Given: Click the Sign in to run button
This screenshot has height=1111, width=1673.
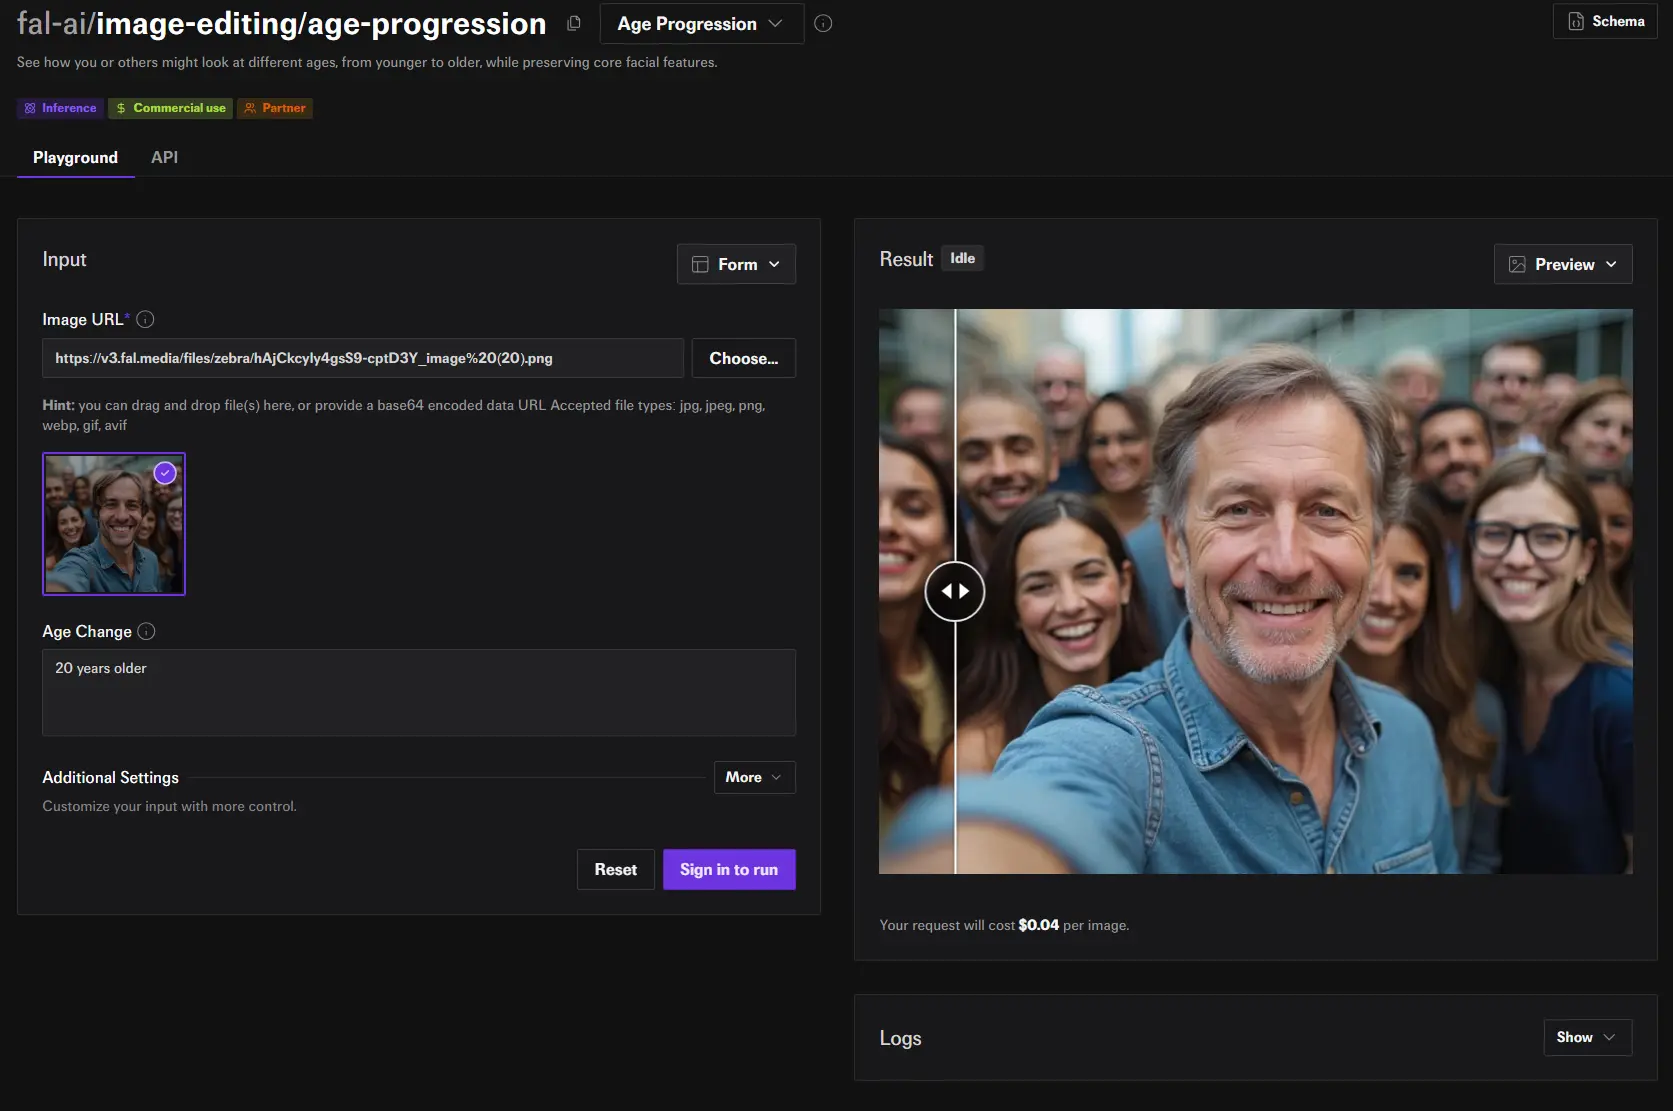Looking at the screenshot, I should [729, 869].
